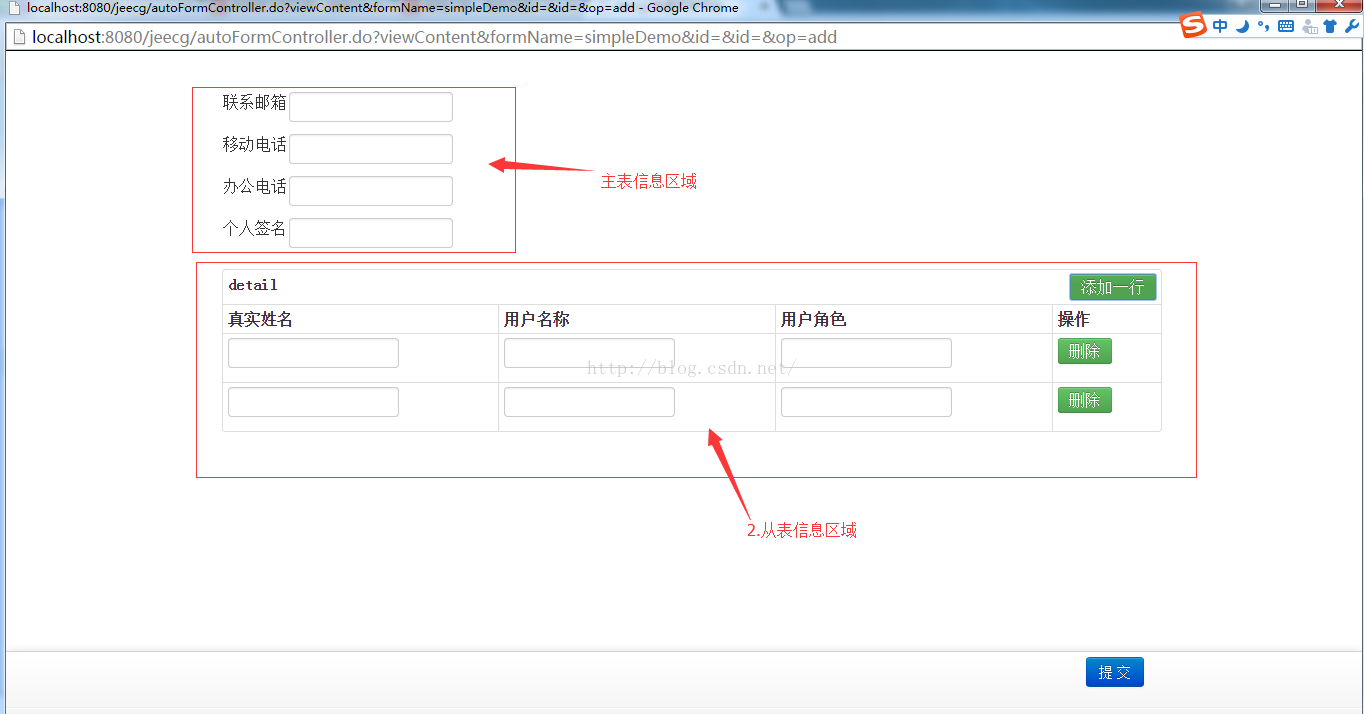The image size is (1364, 714).
Task: Click first-row 用户角色 input
Action: coord(866,353)
